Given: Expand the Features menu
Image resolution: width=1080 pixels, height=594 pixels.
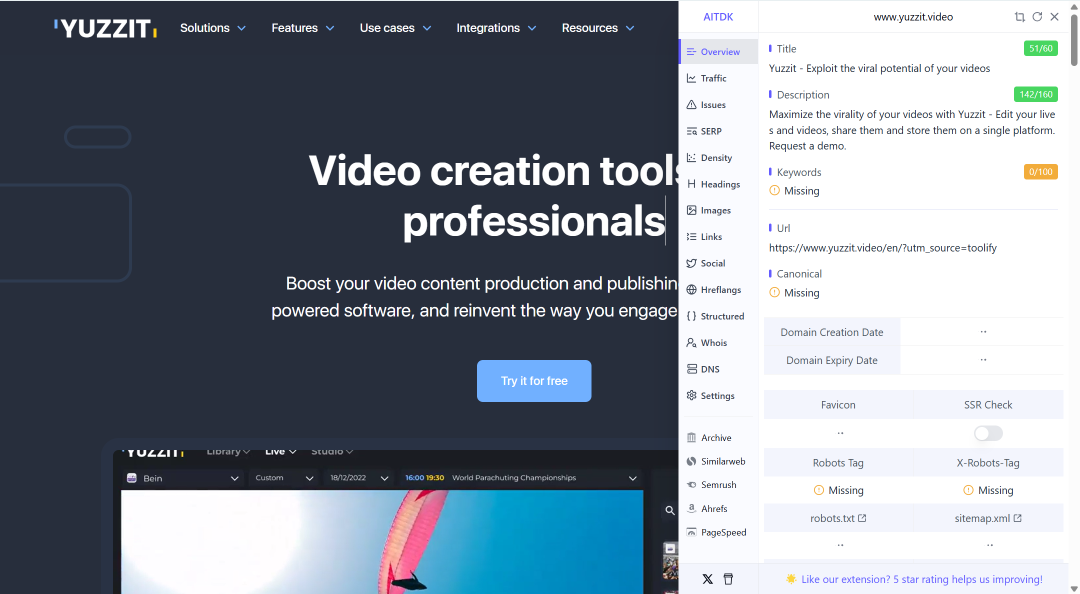Looking at the screenshot, I should point(302,28).
